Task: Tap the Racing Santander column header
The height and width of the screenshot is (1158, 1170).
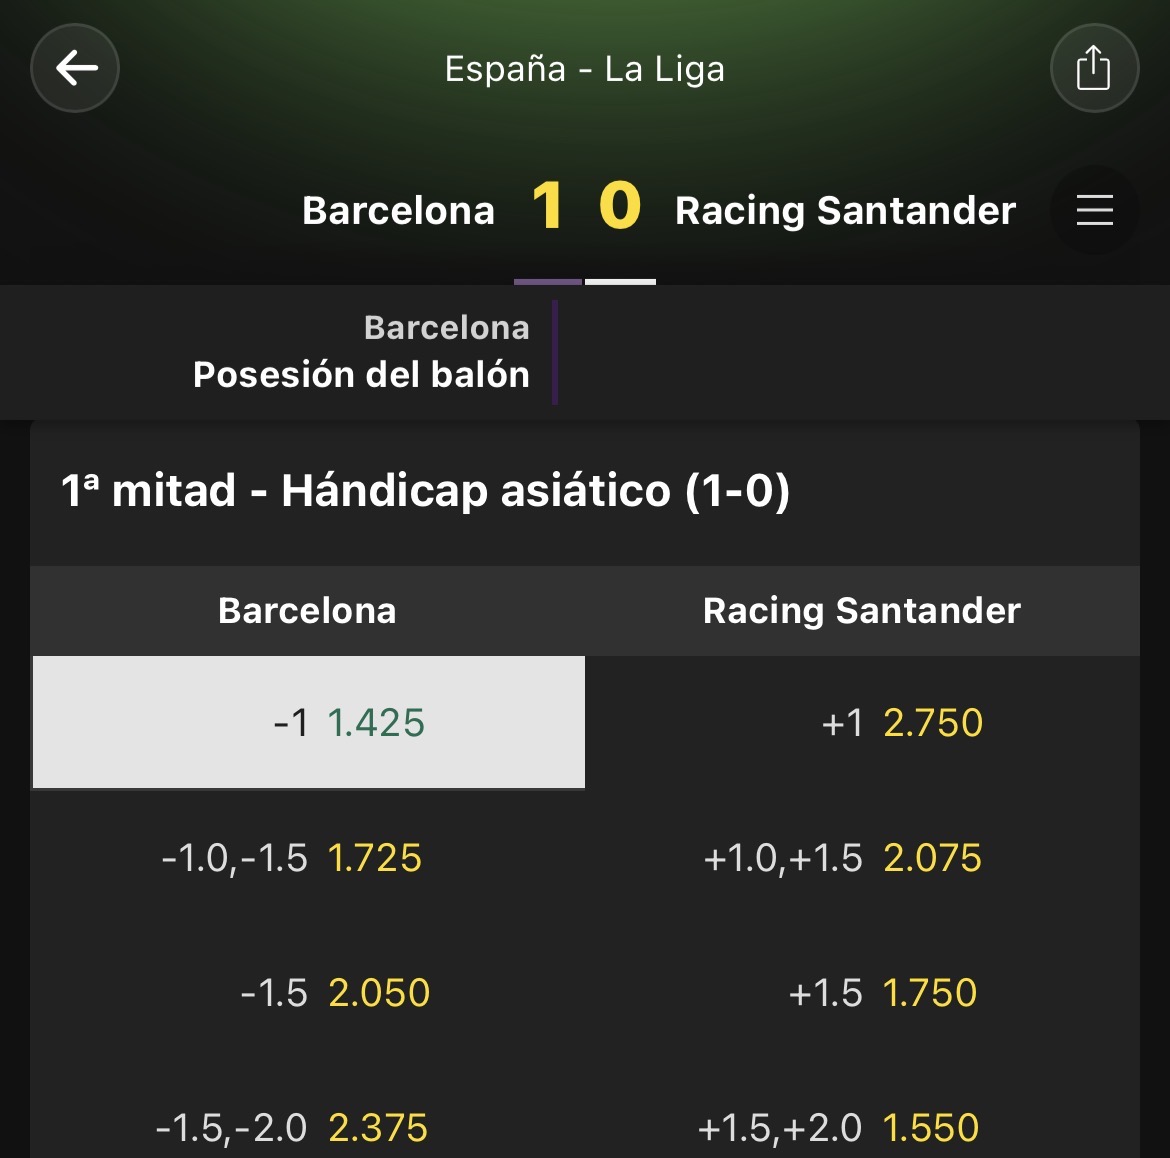Action: click(862, 610)
